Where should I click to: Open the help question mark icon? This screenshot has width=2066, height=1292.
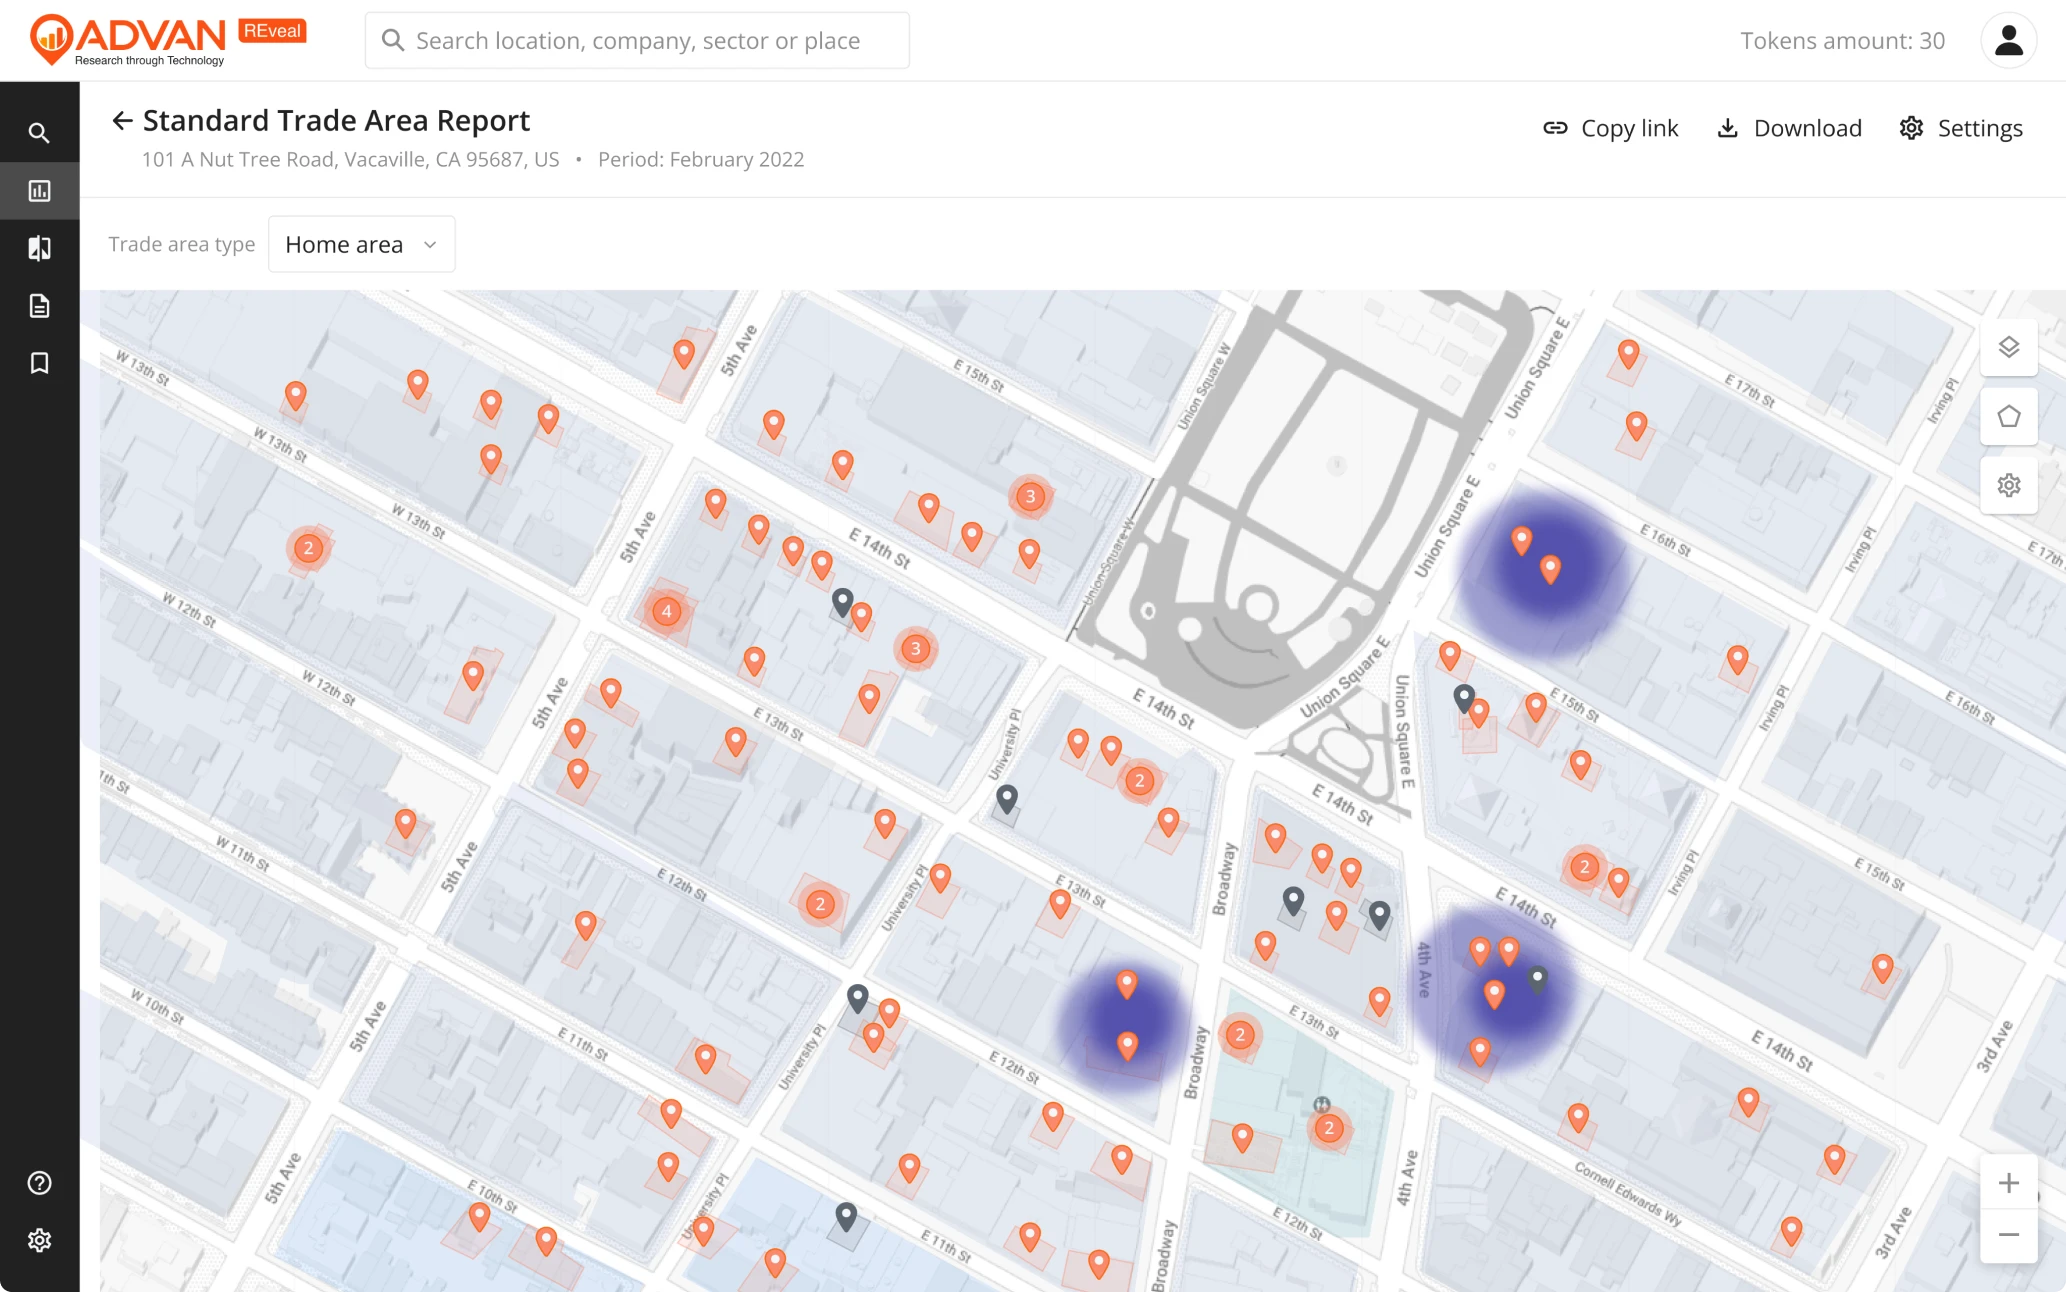pyautogui.click(x=39, y=1183)
